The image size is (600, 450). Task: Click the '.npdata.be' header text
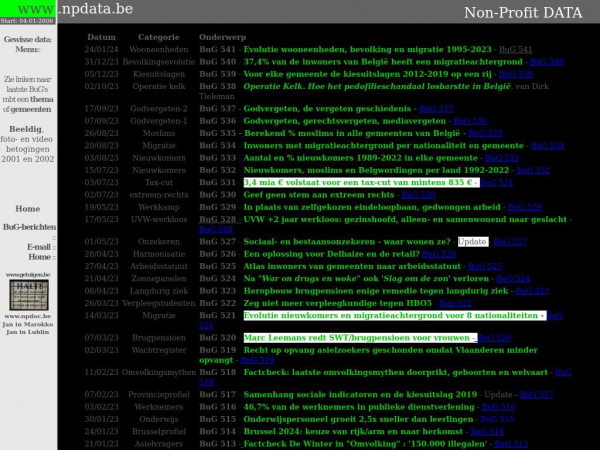(x=96, y=9)
